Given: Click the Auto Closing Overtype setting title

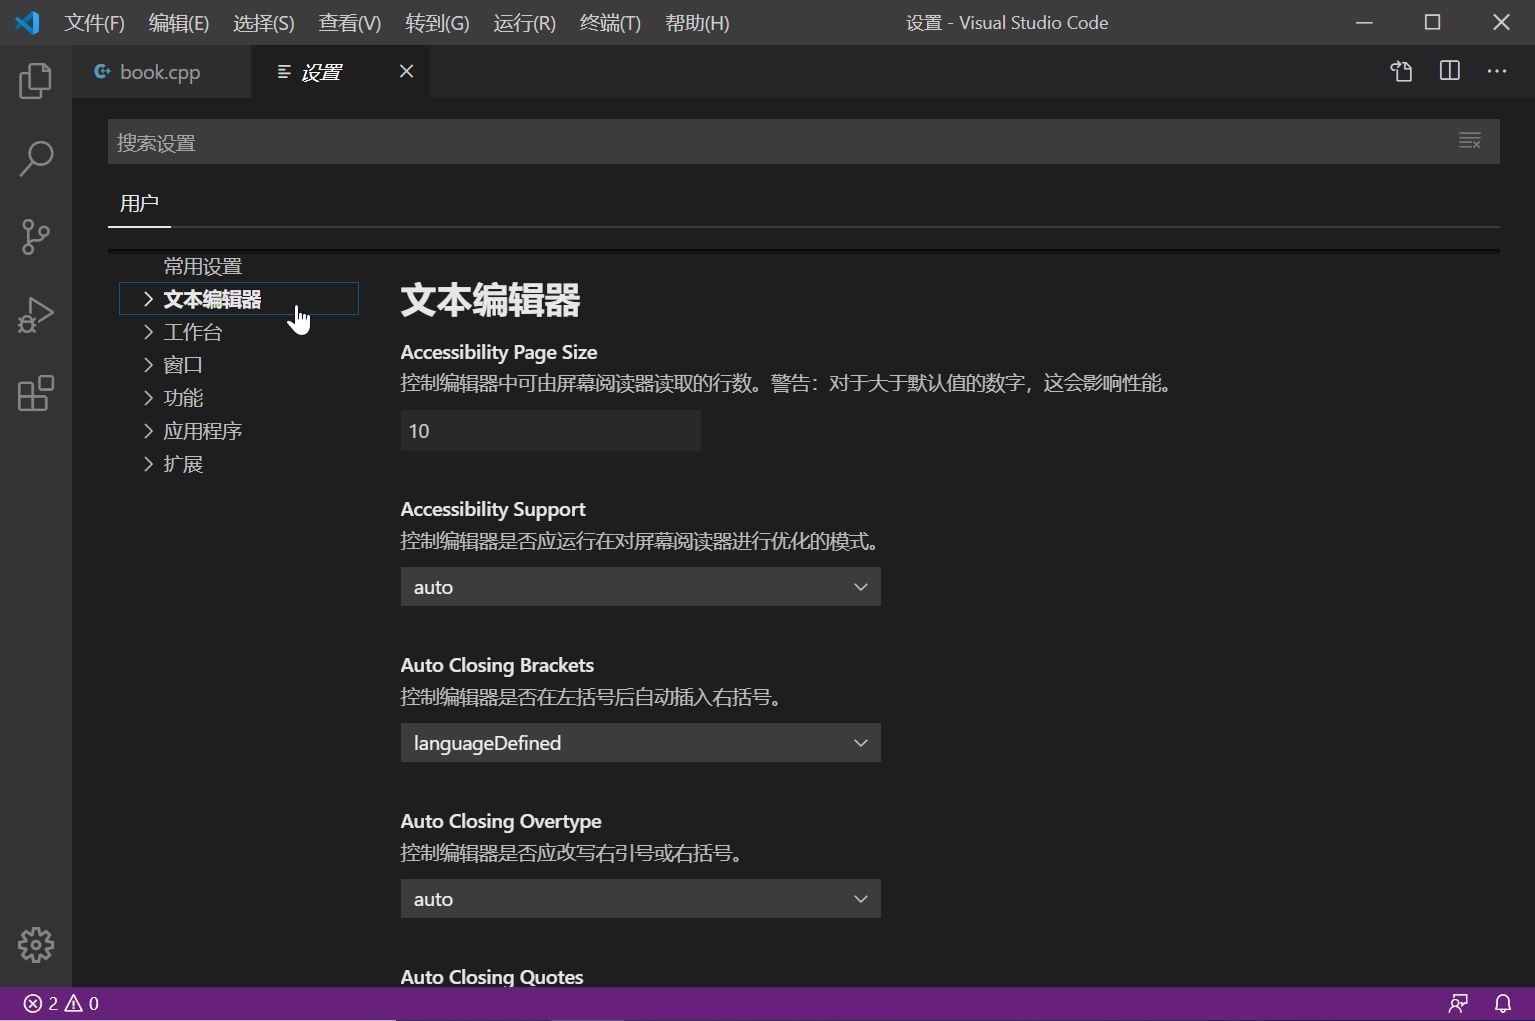Looking at the screenshot, I should (501, 821).
